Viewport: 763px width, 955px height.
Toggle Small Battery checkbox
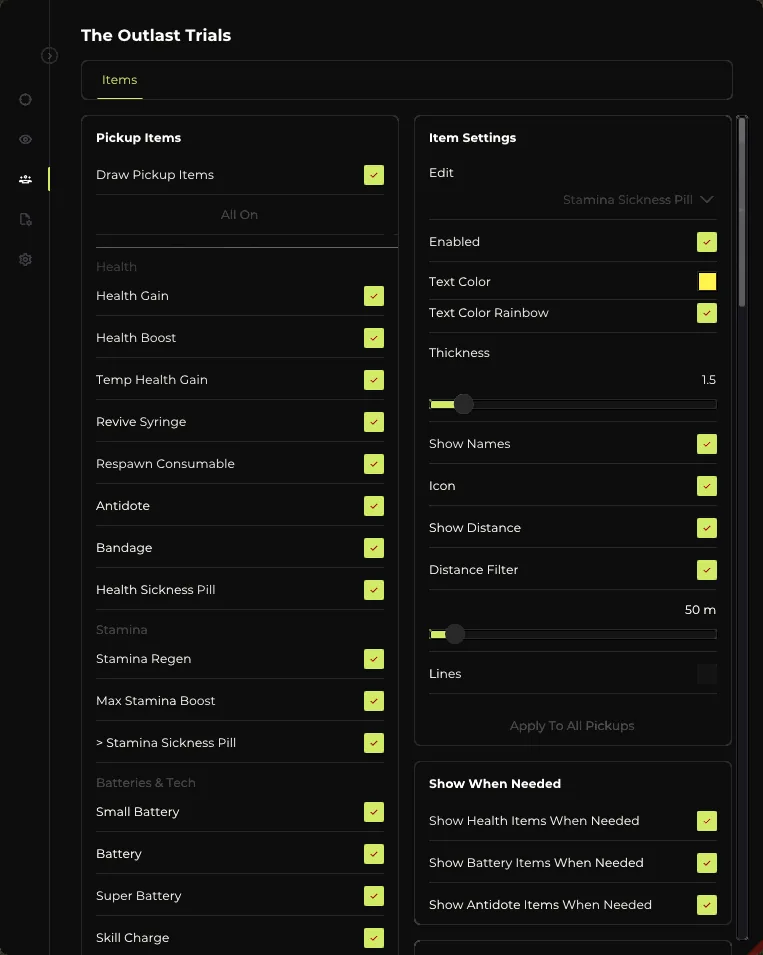pos(374,812)
